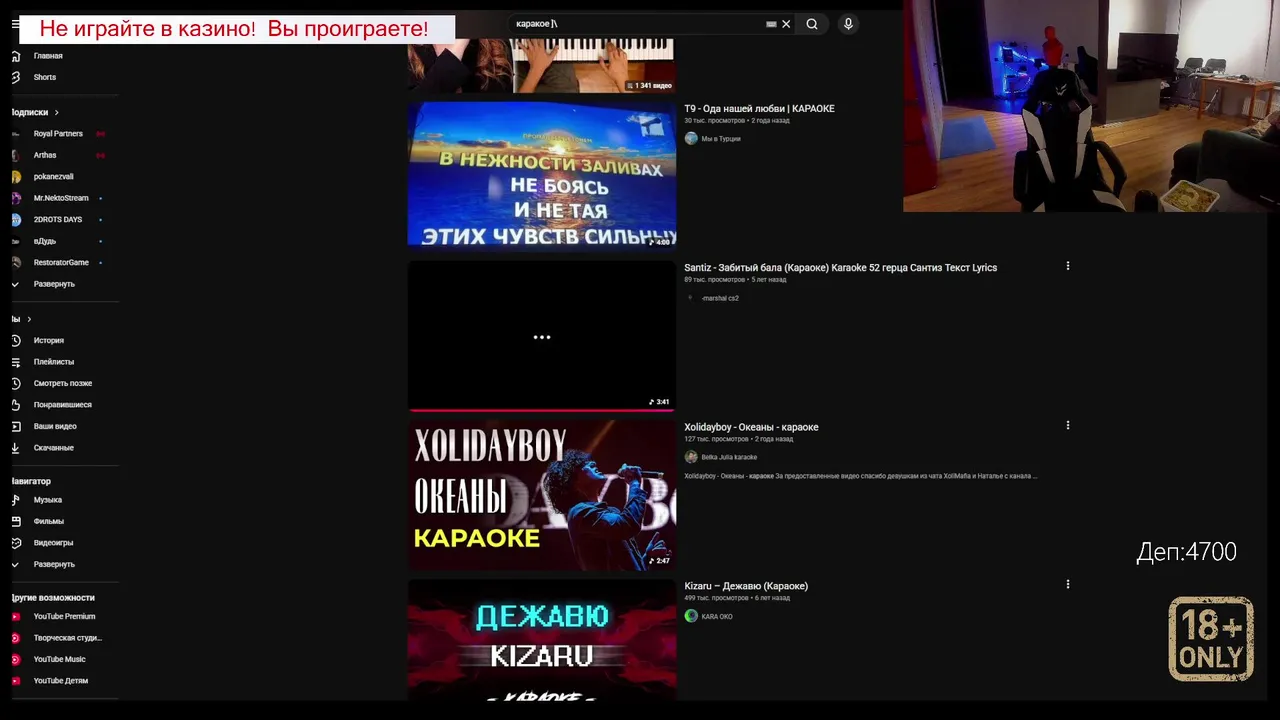The image size is (1280, 720).
Task: Open the Ваши видео icon
Action: [x=15, y=426]
